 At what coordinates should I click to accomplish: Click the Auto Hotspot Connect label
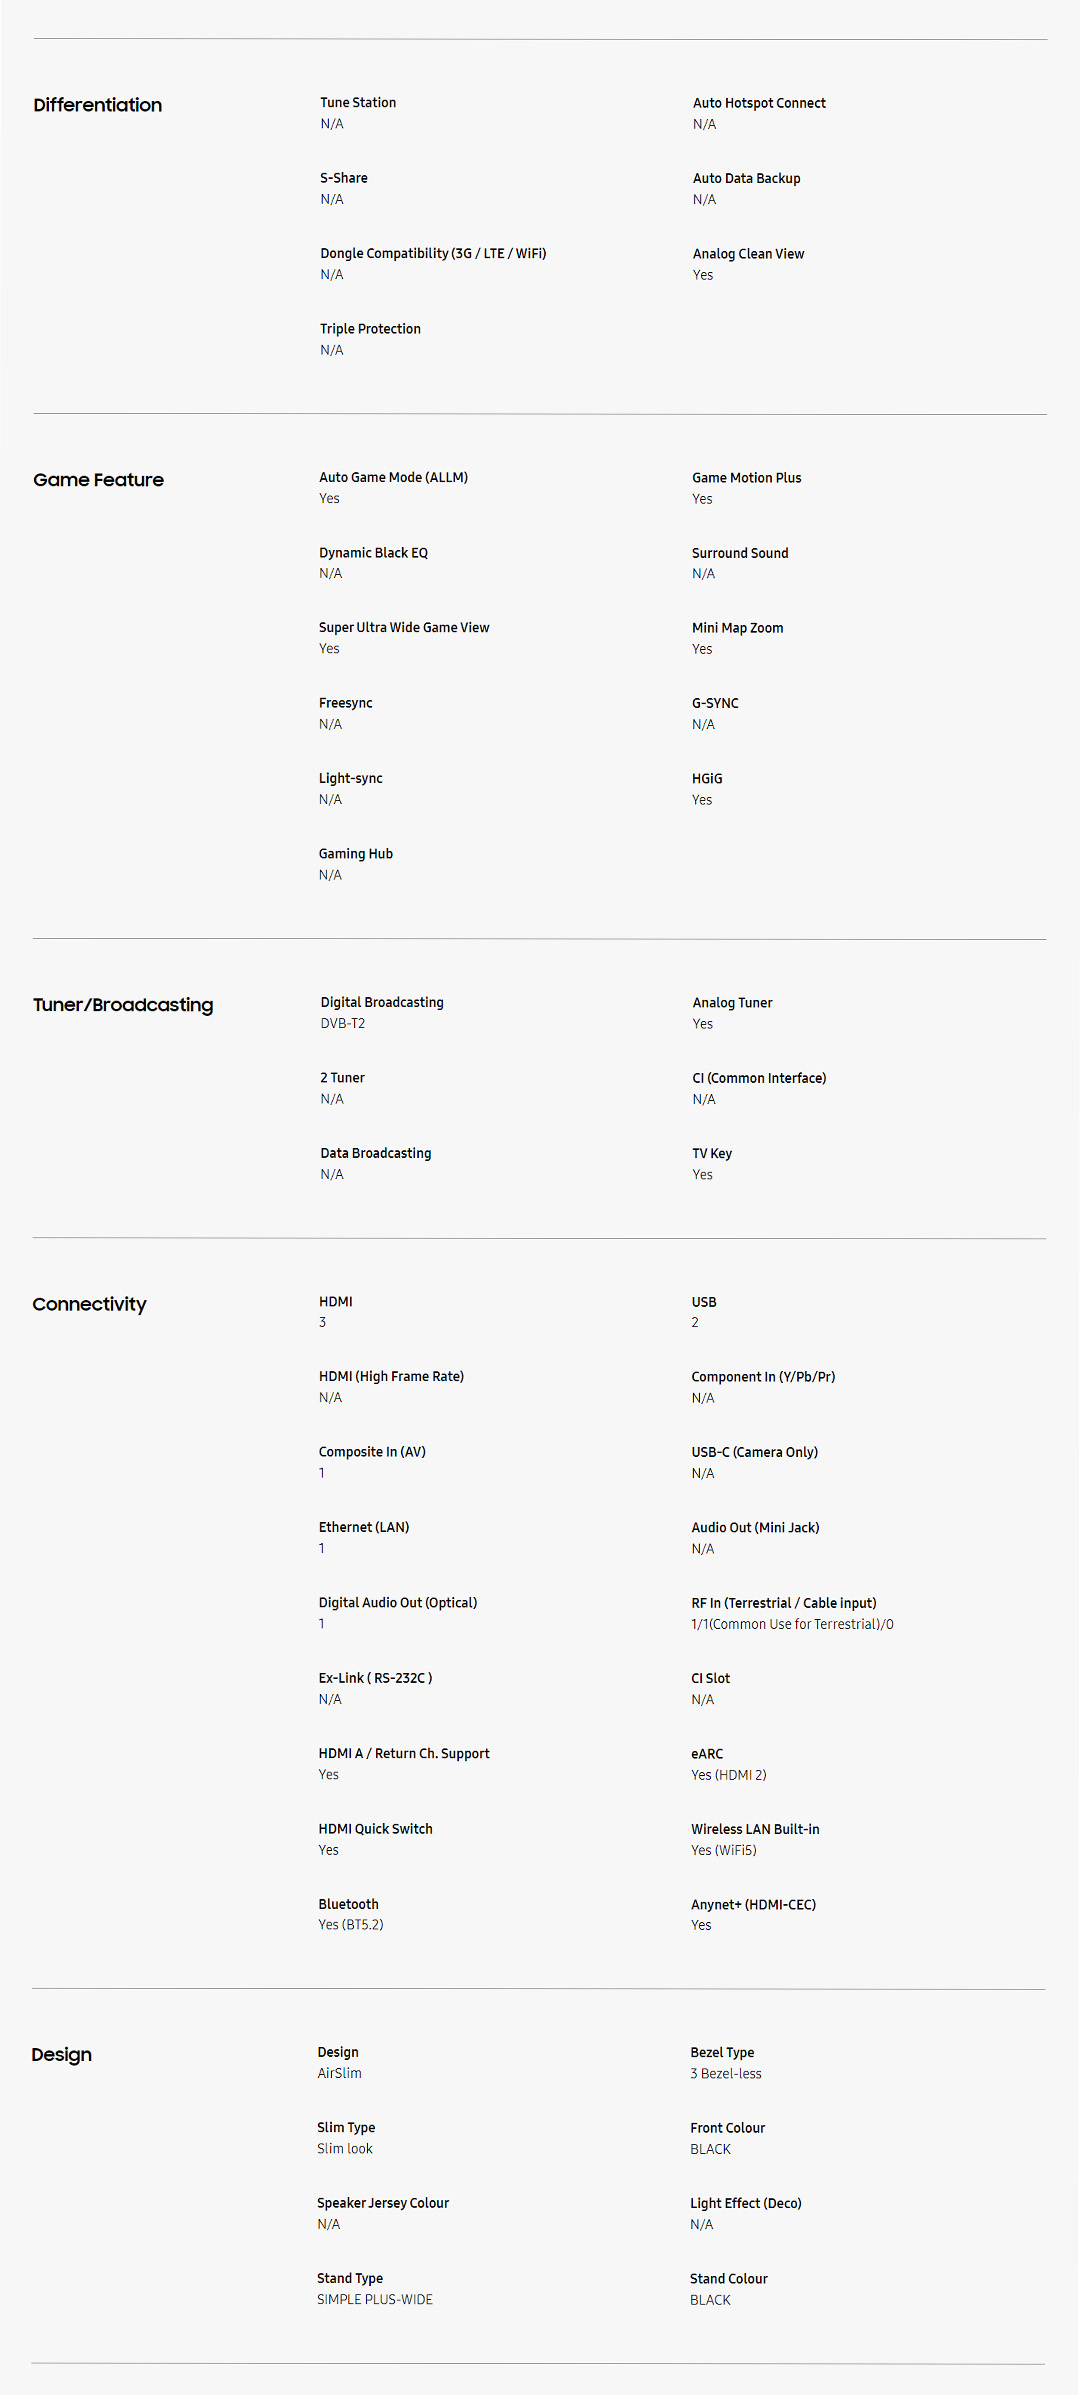pyautogui.click(x=759, y=103)
